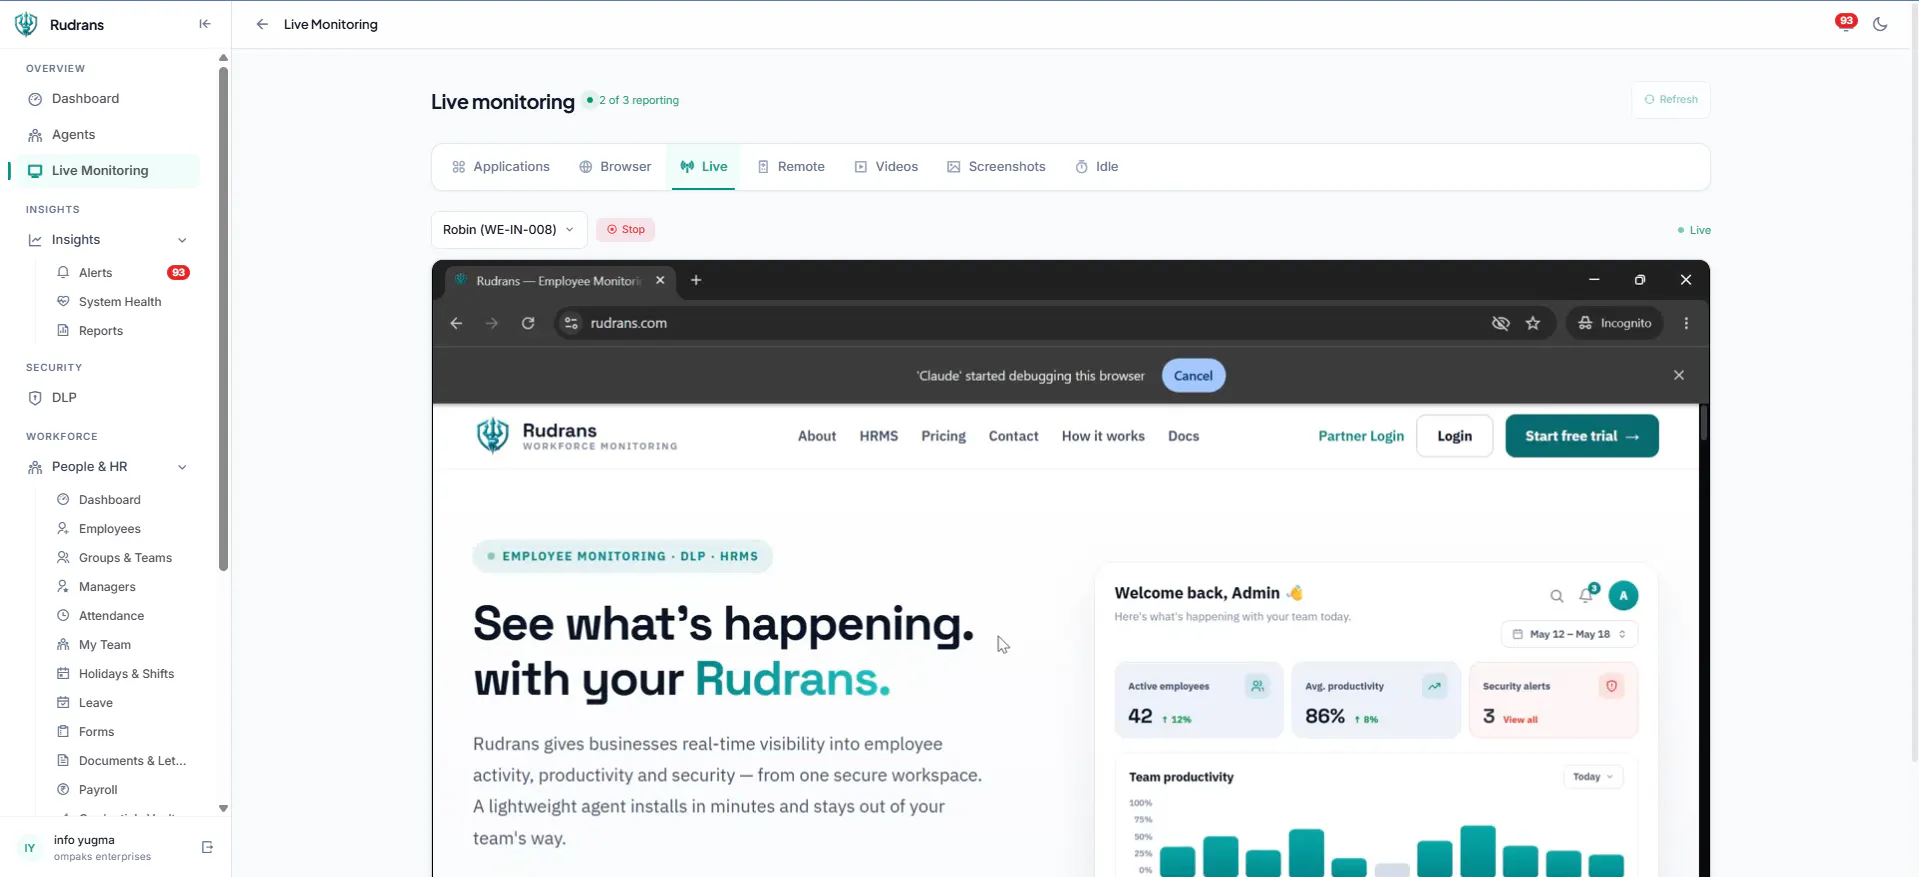Click Start free trial button
Screen dimensions: 1919x877
point(1581,436)
